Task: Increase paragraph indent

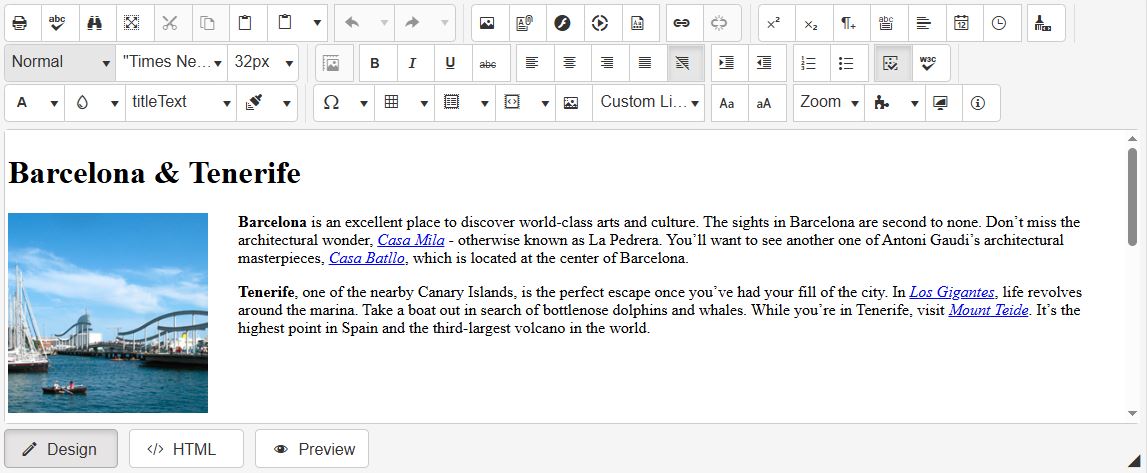Action: click(x=726, y=64)
